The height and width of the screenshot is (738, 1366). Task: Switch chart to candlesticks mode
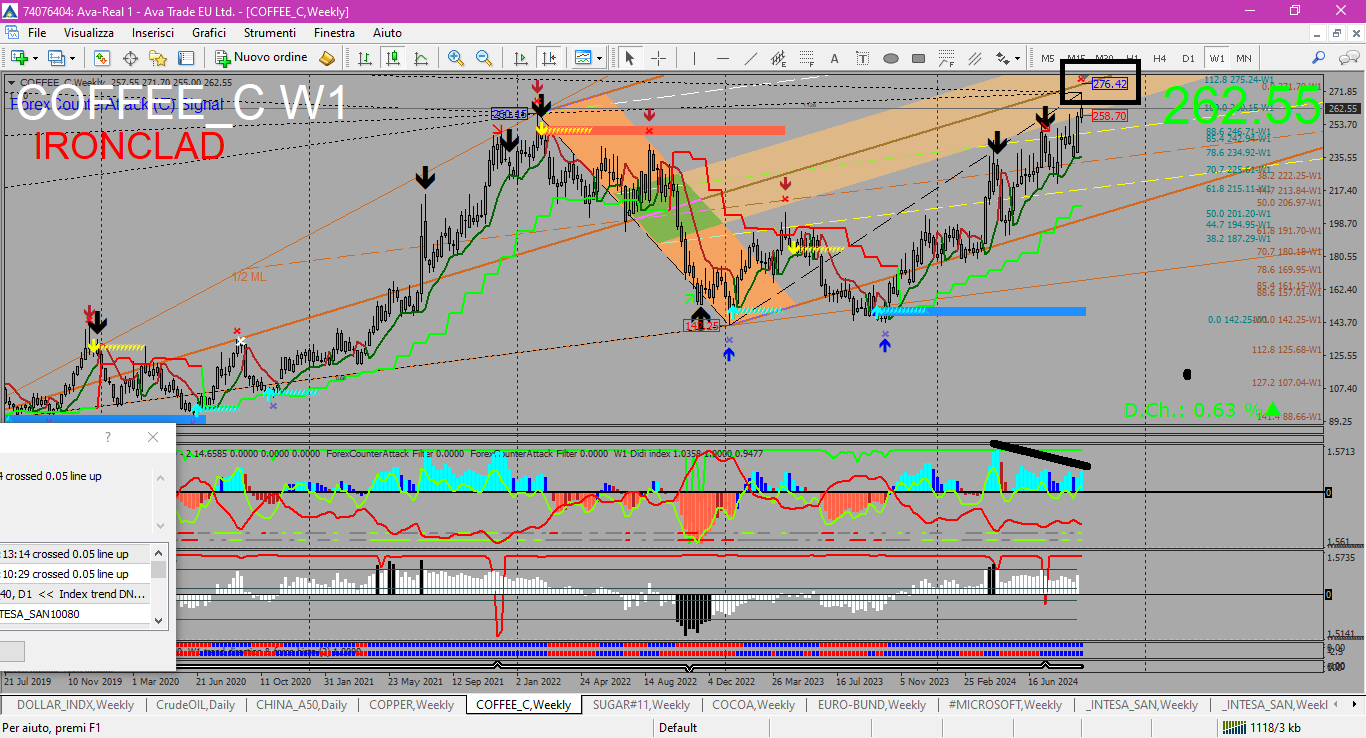(393, 58)
